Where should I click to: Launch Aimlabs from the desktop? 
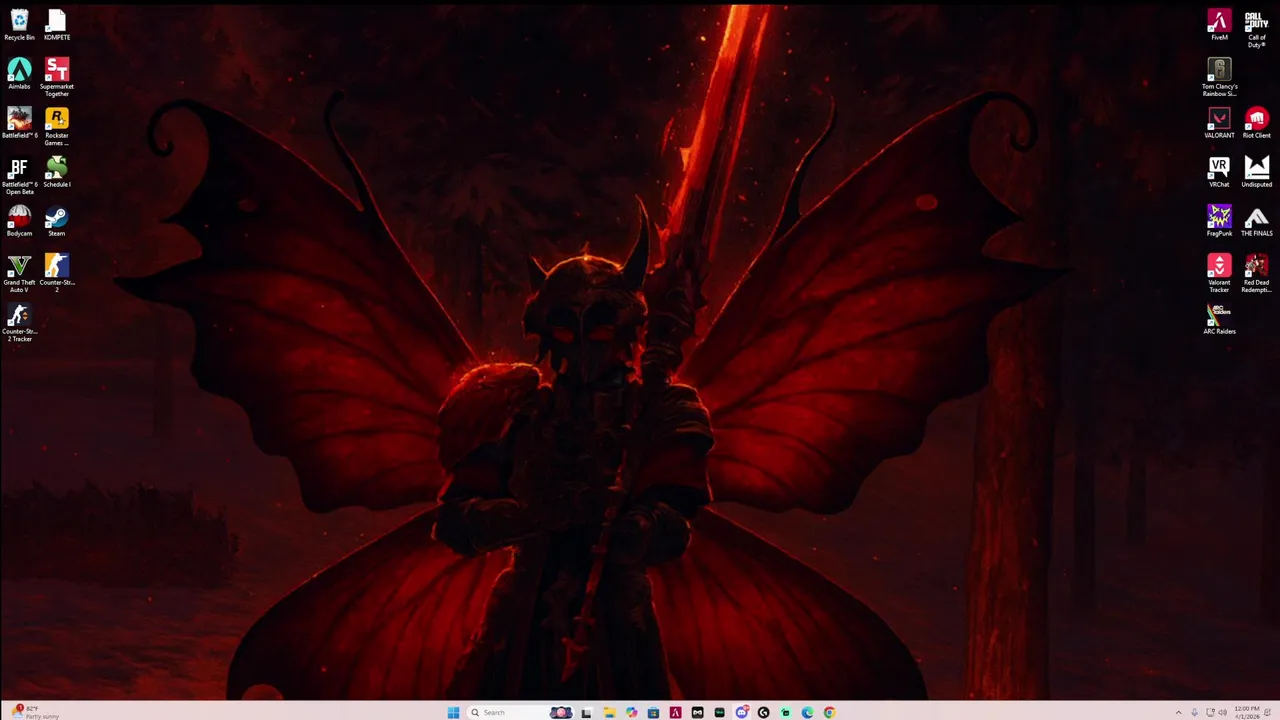pos(19,74)
